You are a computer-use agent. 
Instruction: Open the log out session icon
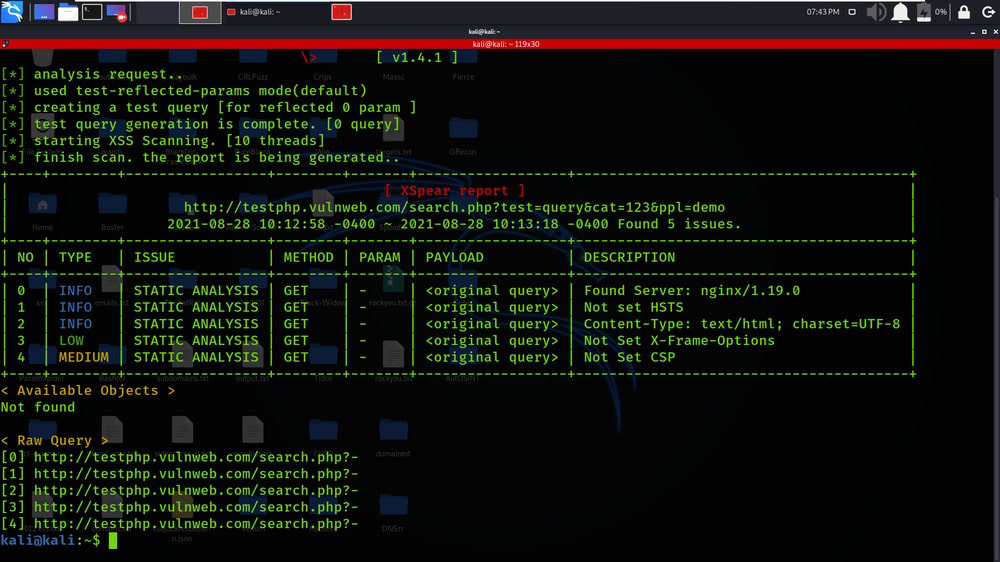987,11
